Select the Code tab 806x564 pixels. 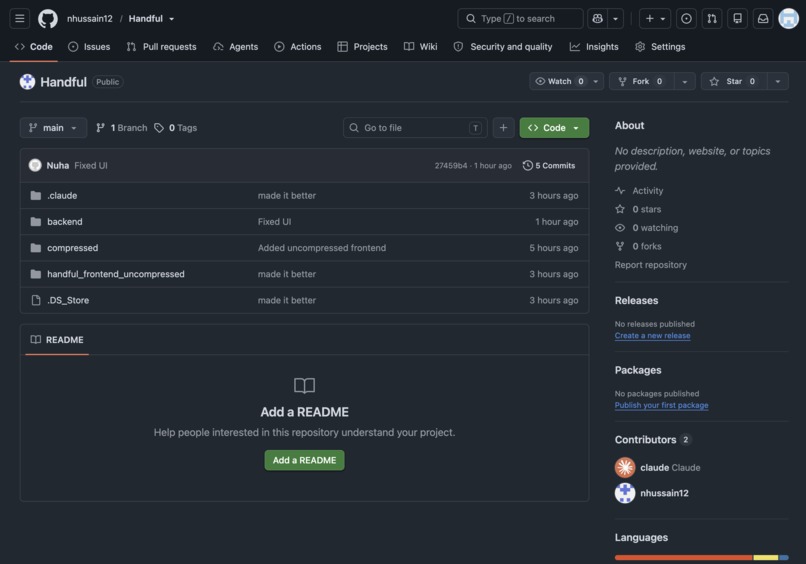click(34, 47)
